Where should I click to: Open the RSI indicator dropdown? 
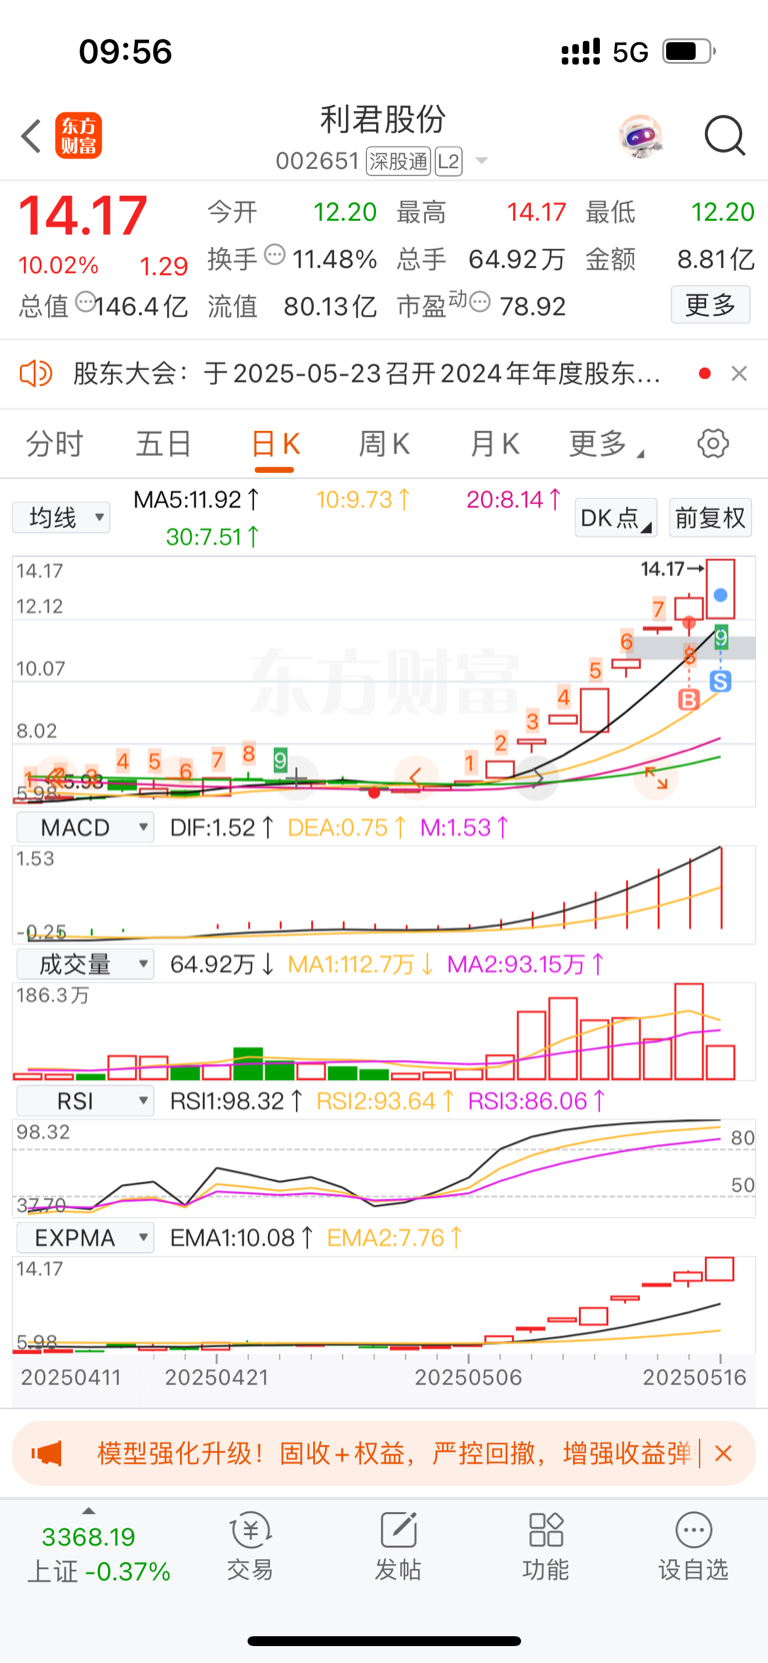(85, 1101)
